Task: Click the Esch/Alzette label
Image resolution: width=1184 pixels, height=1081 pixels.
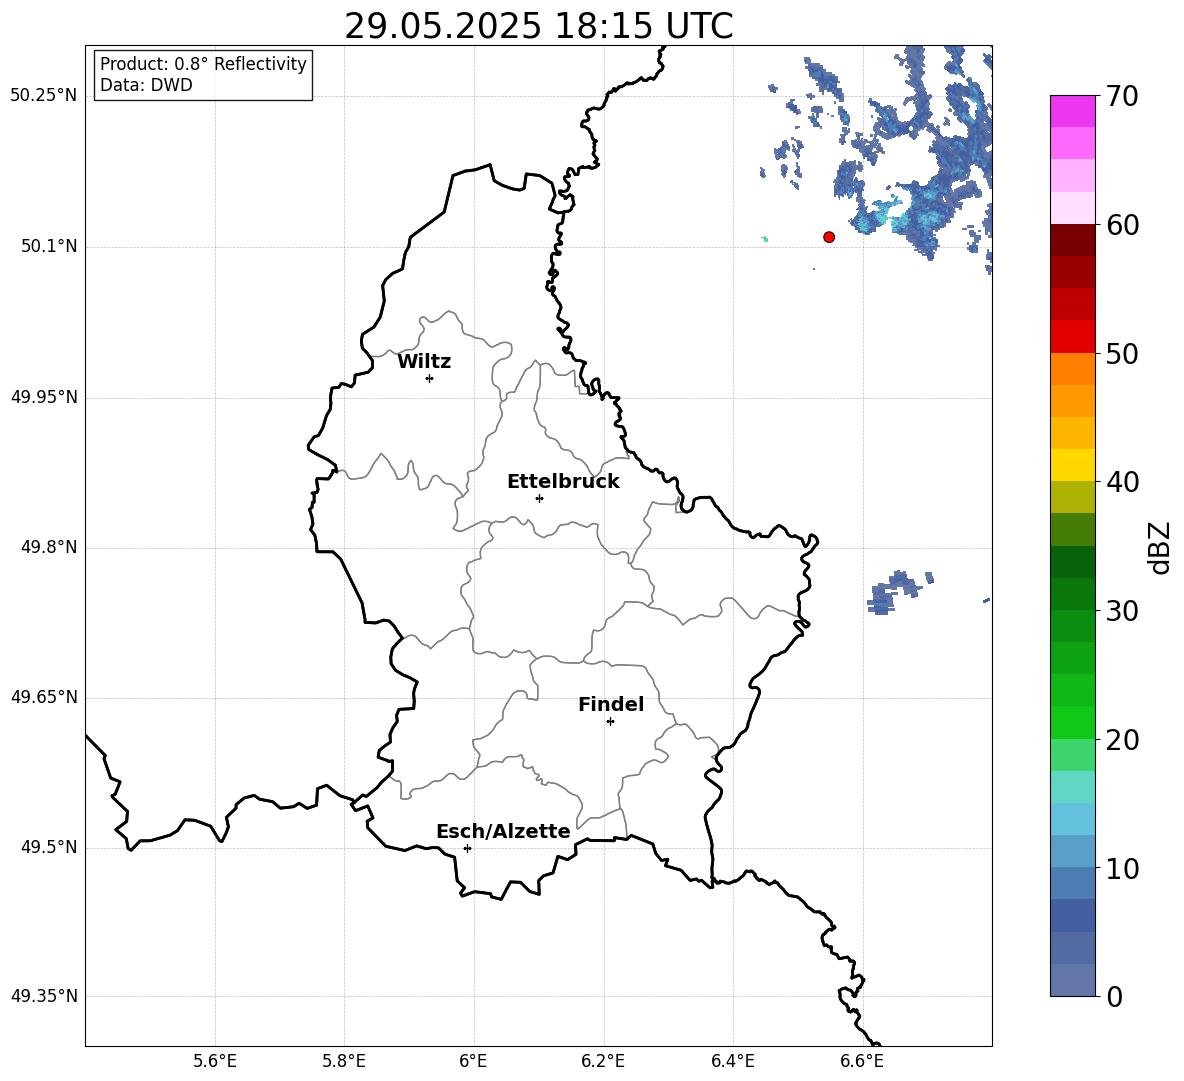Action: tap(503, 831)
